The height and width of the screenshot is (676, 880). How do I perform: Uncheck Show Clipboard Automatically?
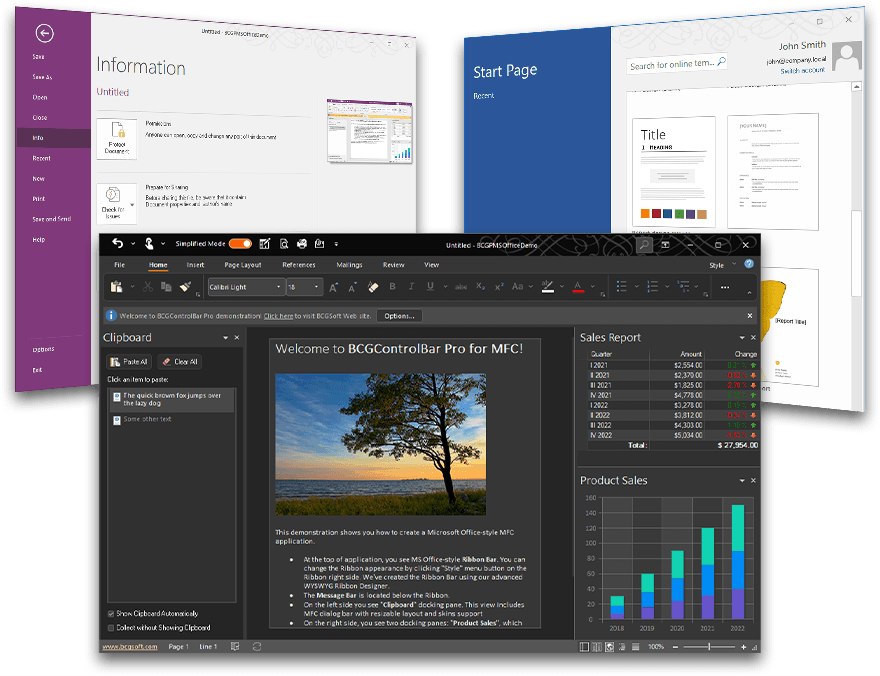[x=111, y=614]
